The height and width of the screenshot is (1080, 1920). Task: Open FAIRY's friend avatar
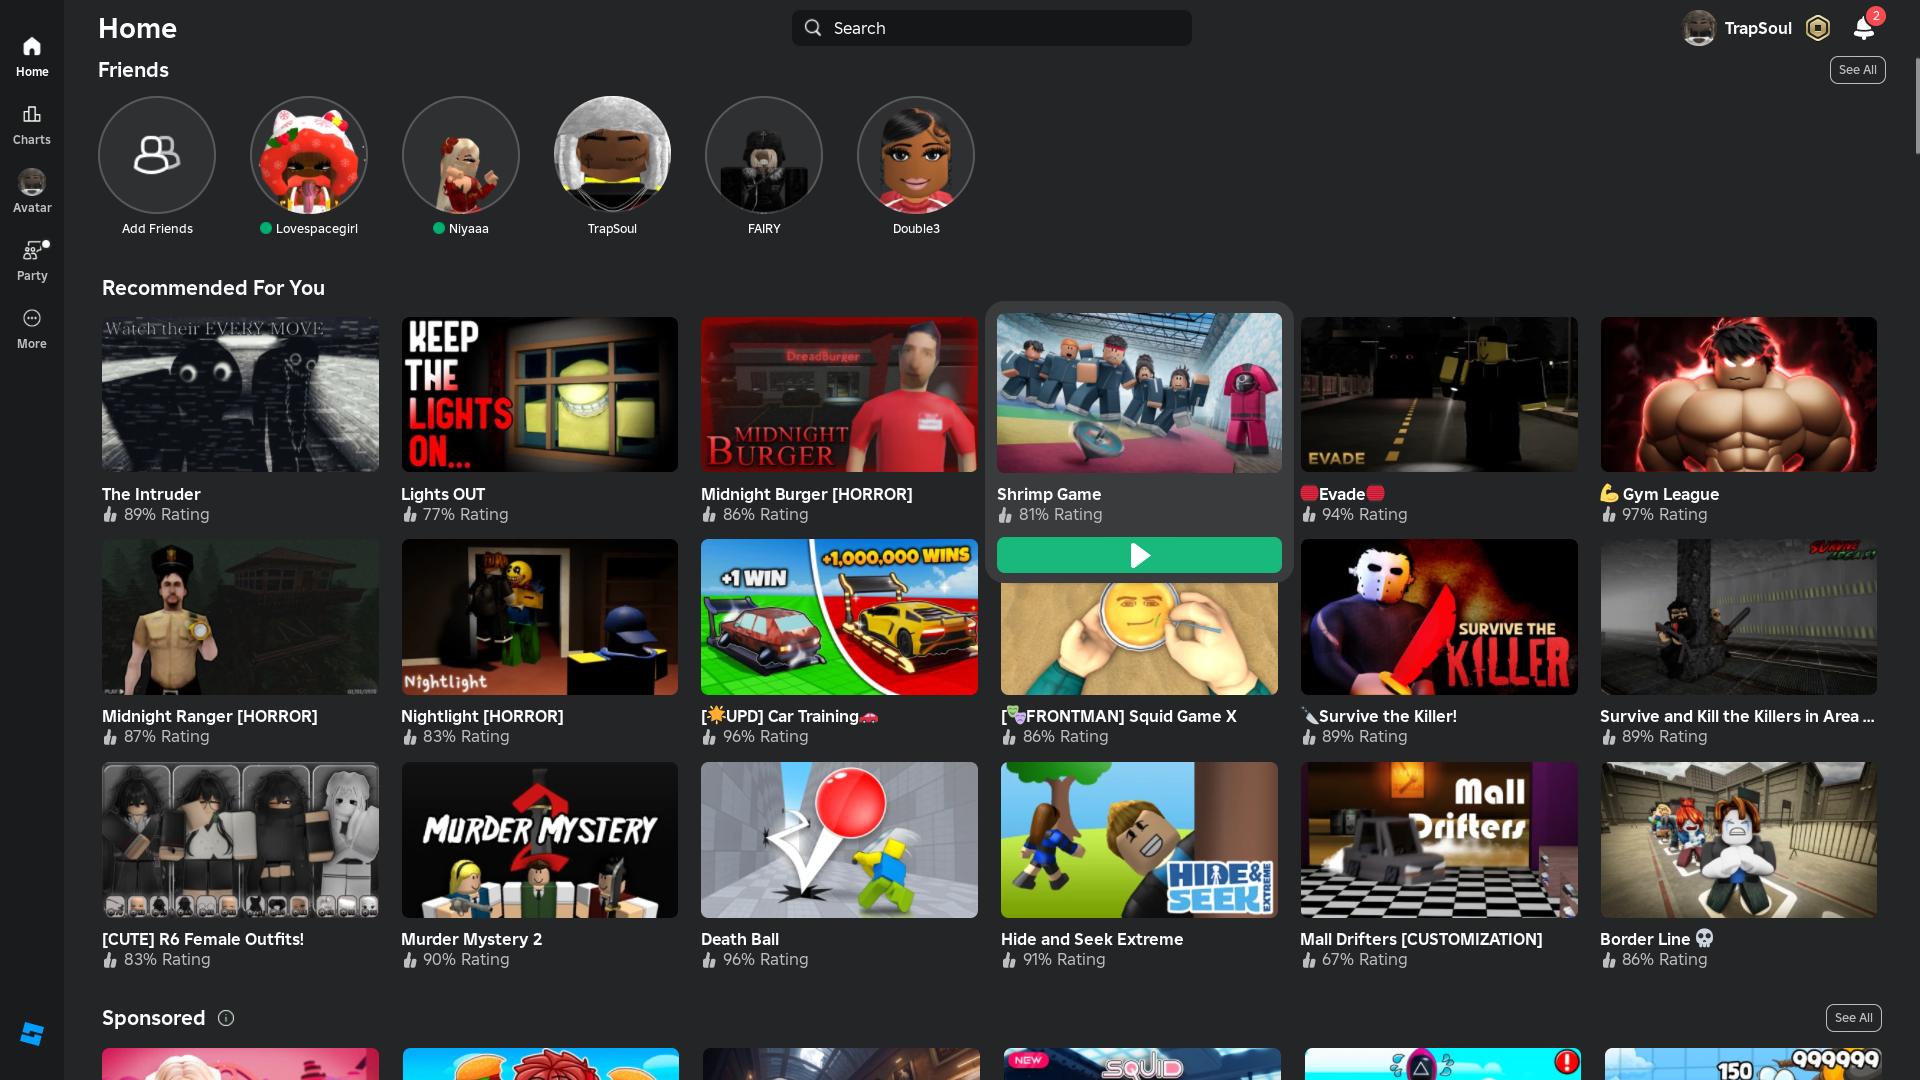point(764,155)
